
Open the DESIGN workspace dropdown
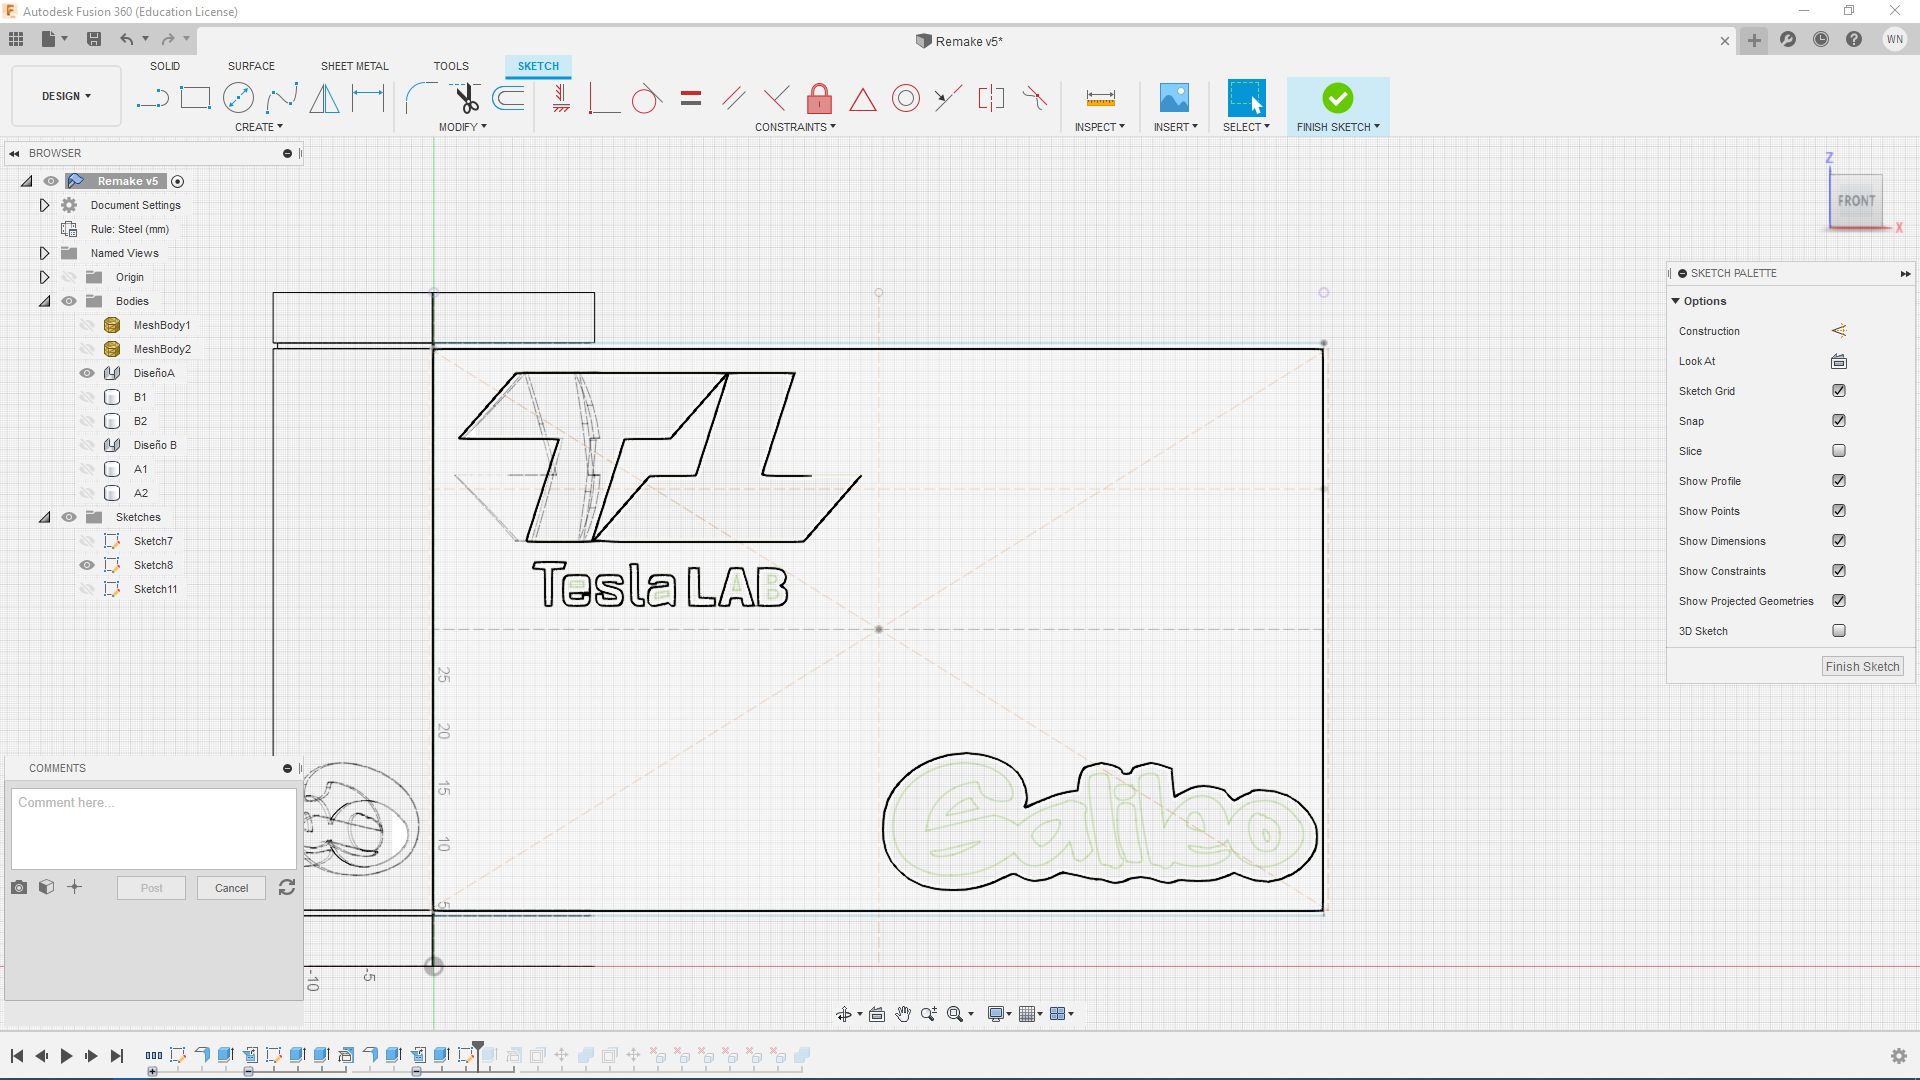(x=66, y=96)
